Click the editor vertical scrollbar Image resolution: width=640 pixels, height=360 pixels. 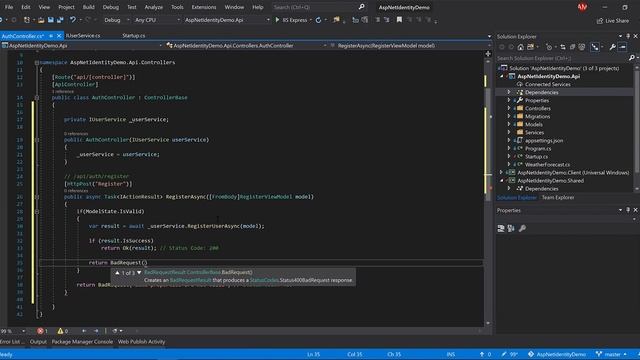point(488,192)
